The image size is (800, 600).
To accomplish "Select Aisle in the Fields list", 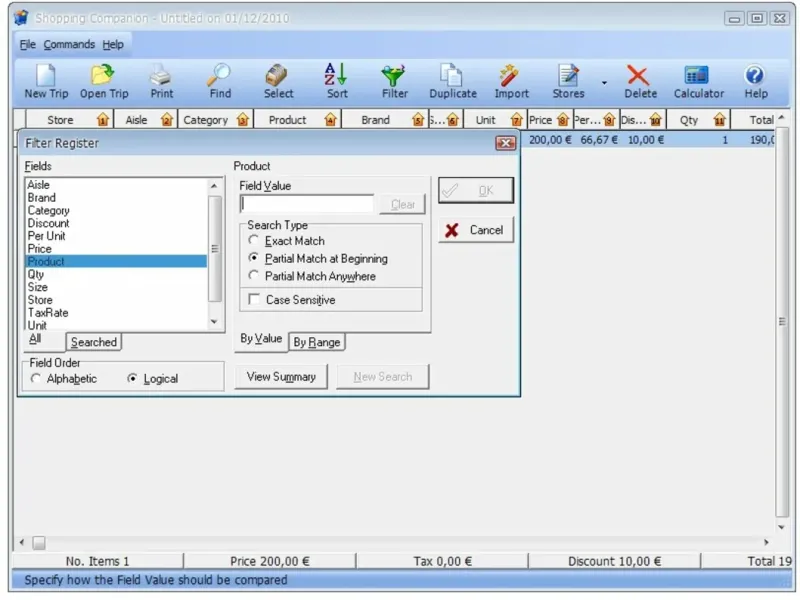I will [x=116, y=185].
